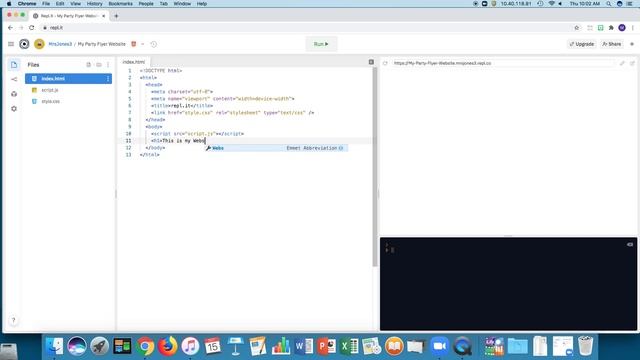Open the green extension icon in Chrome toolbar
The image size is (640, 360).
click(x=600, y=27)
